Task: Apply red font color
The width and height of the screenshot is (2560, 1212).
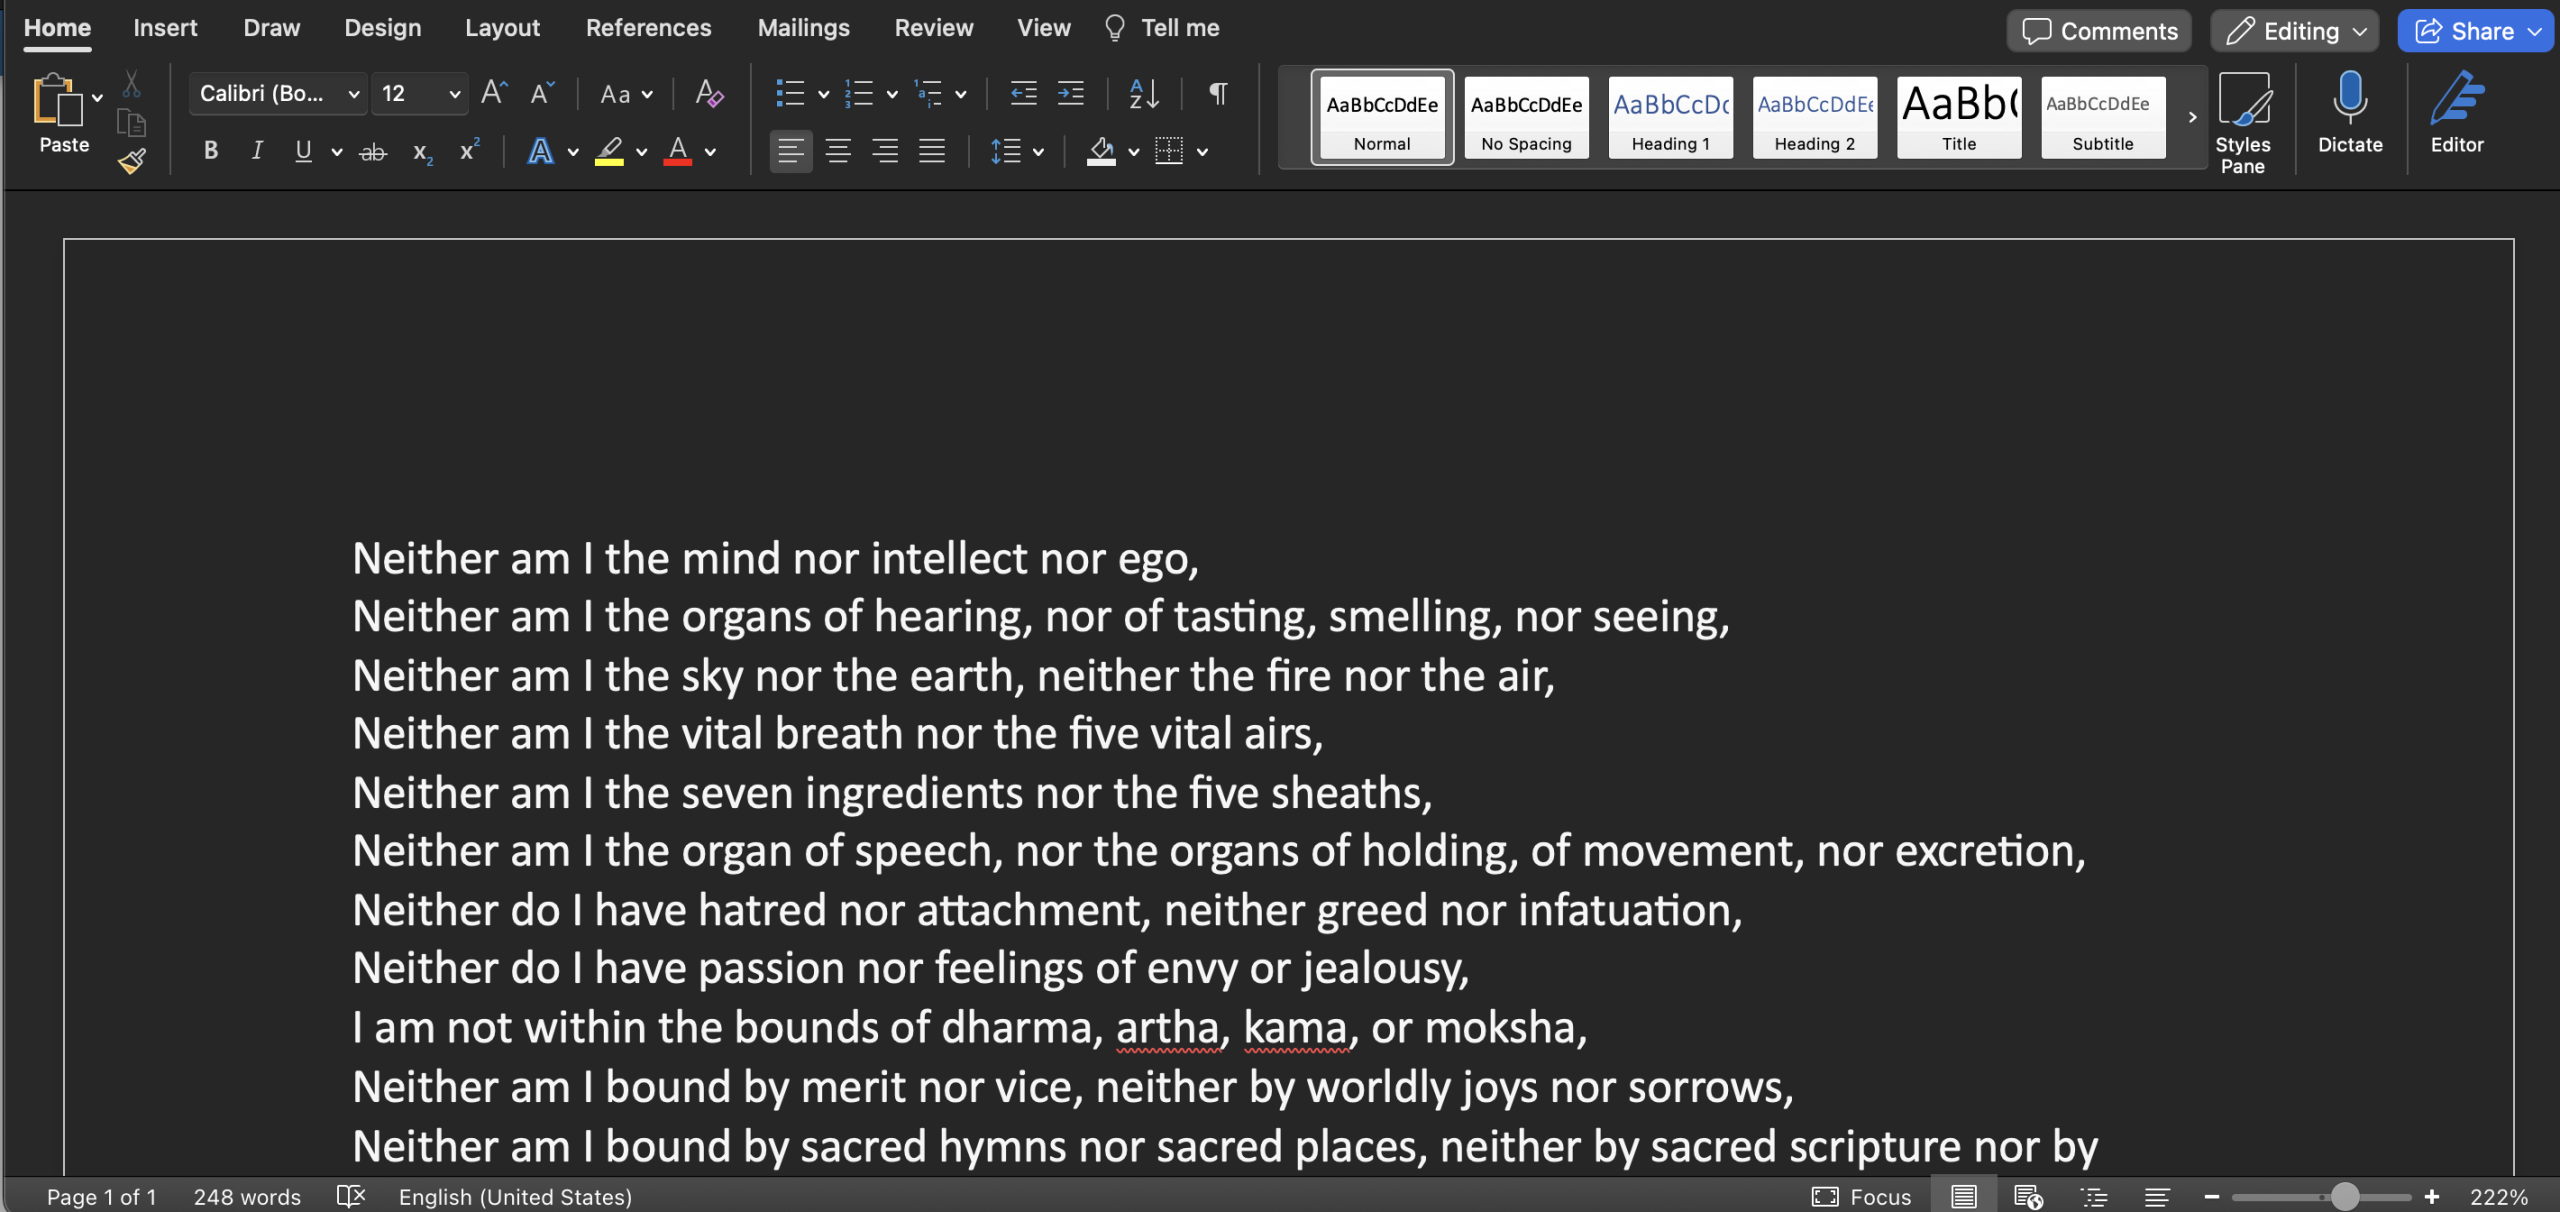Action: 678,151
